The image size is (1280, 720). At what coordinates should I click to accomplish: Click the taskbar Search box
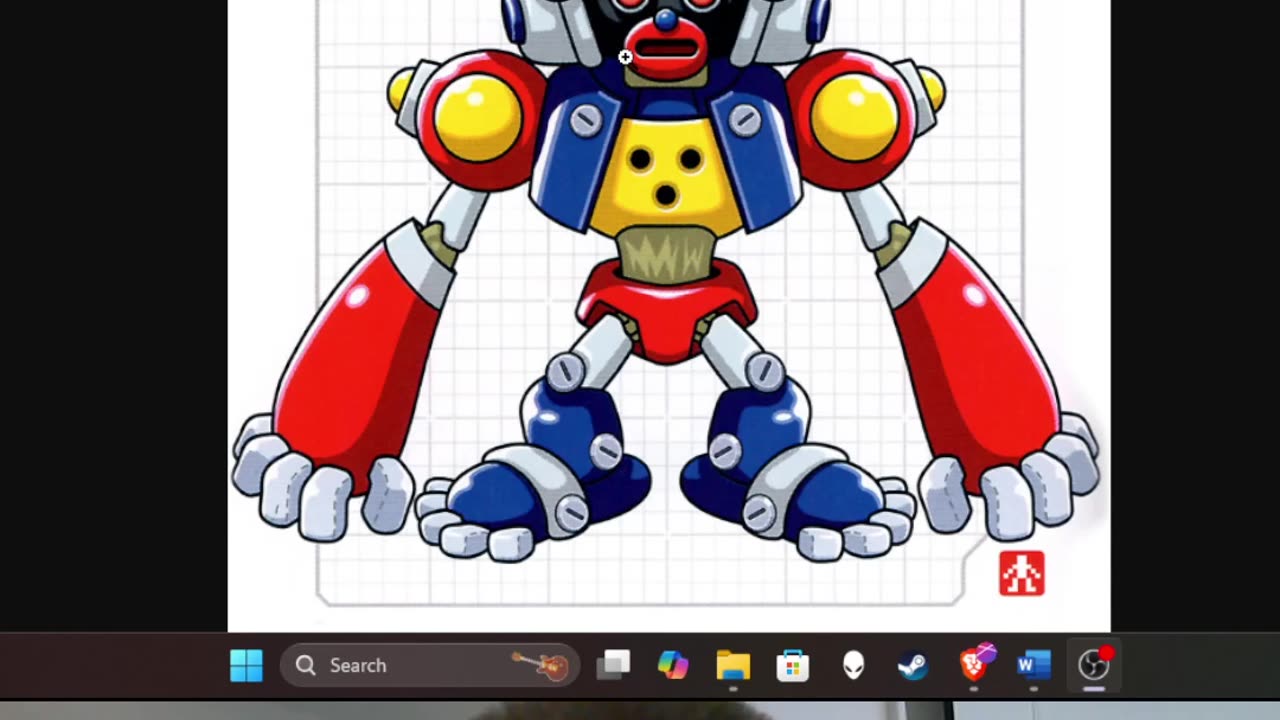(430, 665)
